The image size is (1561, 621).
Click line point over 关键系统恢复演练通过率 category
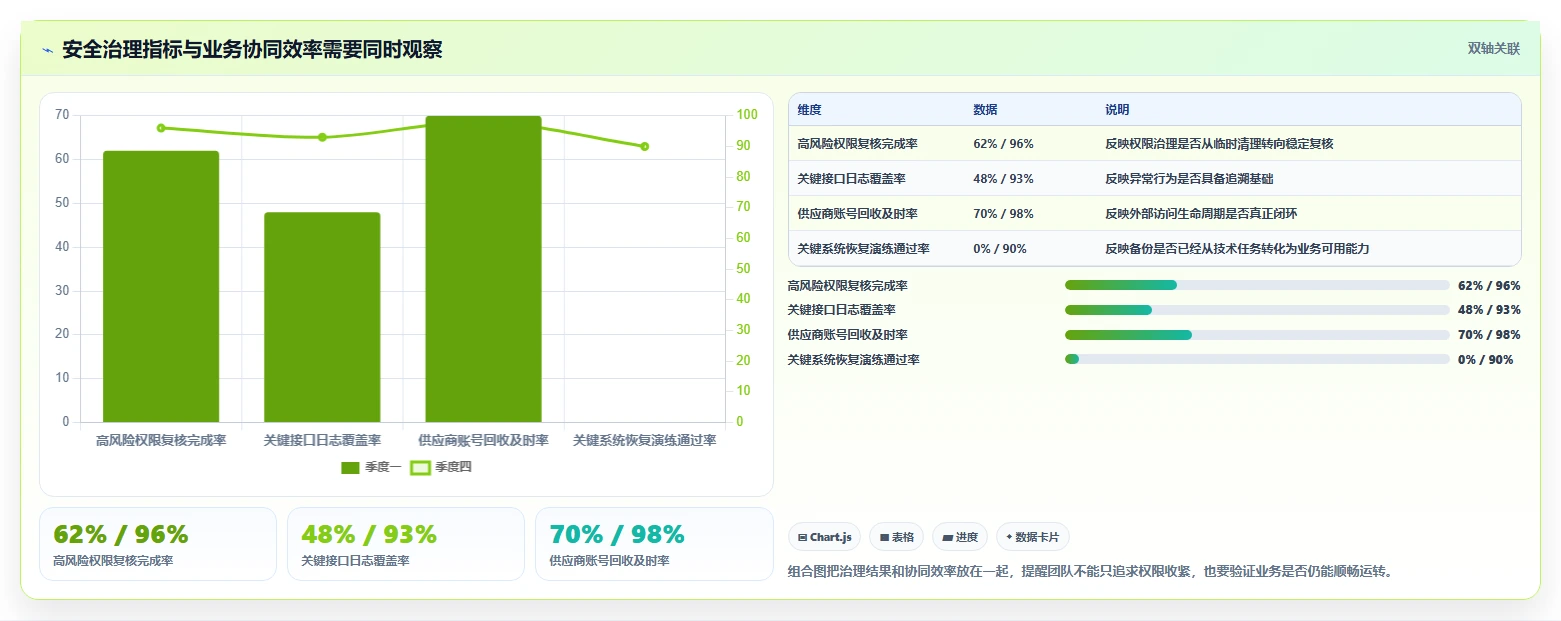pyautogui.click(x=645, y=146)
